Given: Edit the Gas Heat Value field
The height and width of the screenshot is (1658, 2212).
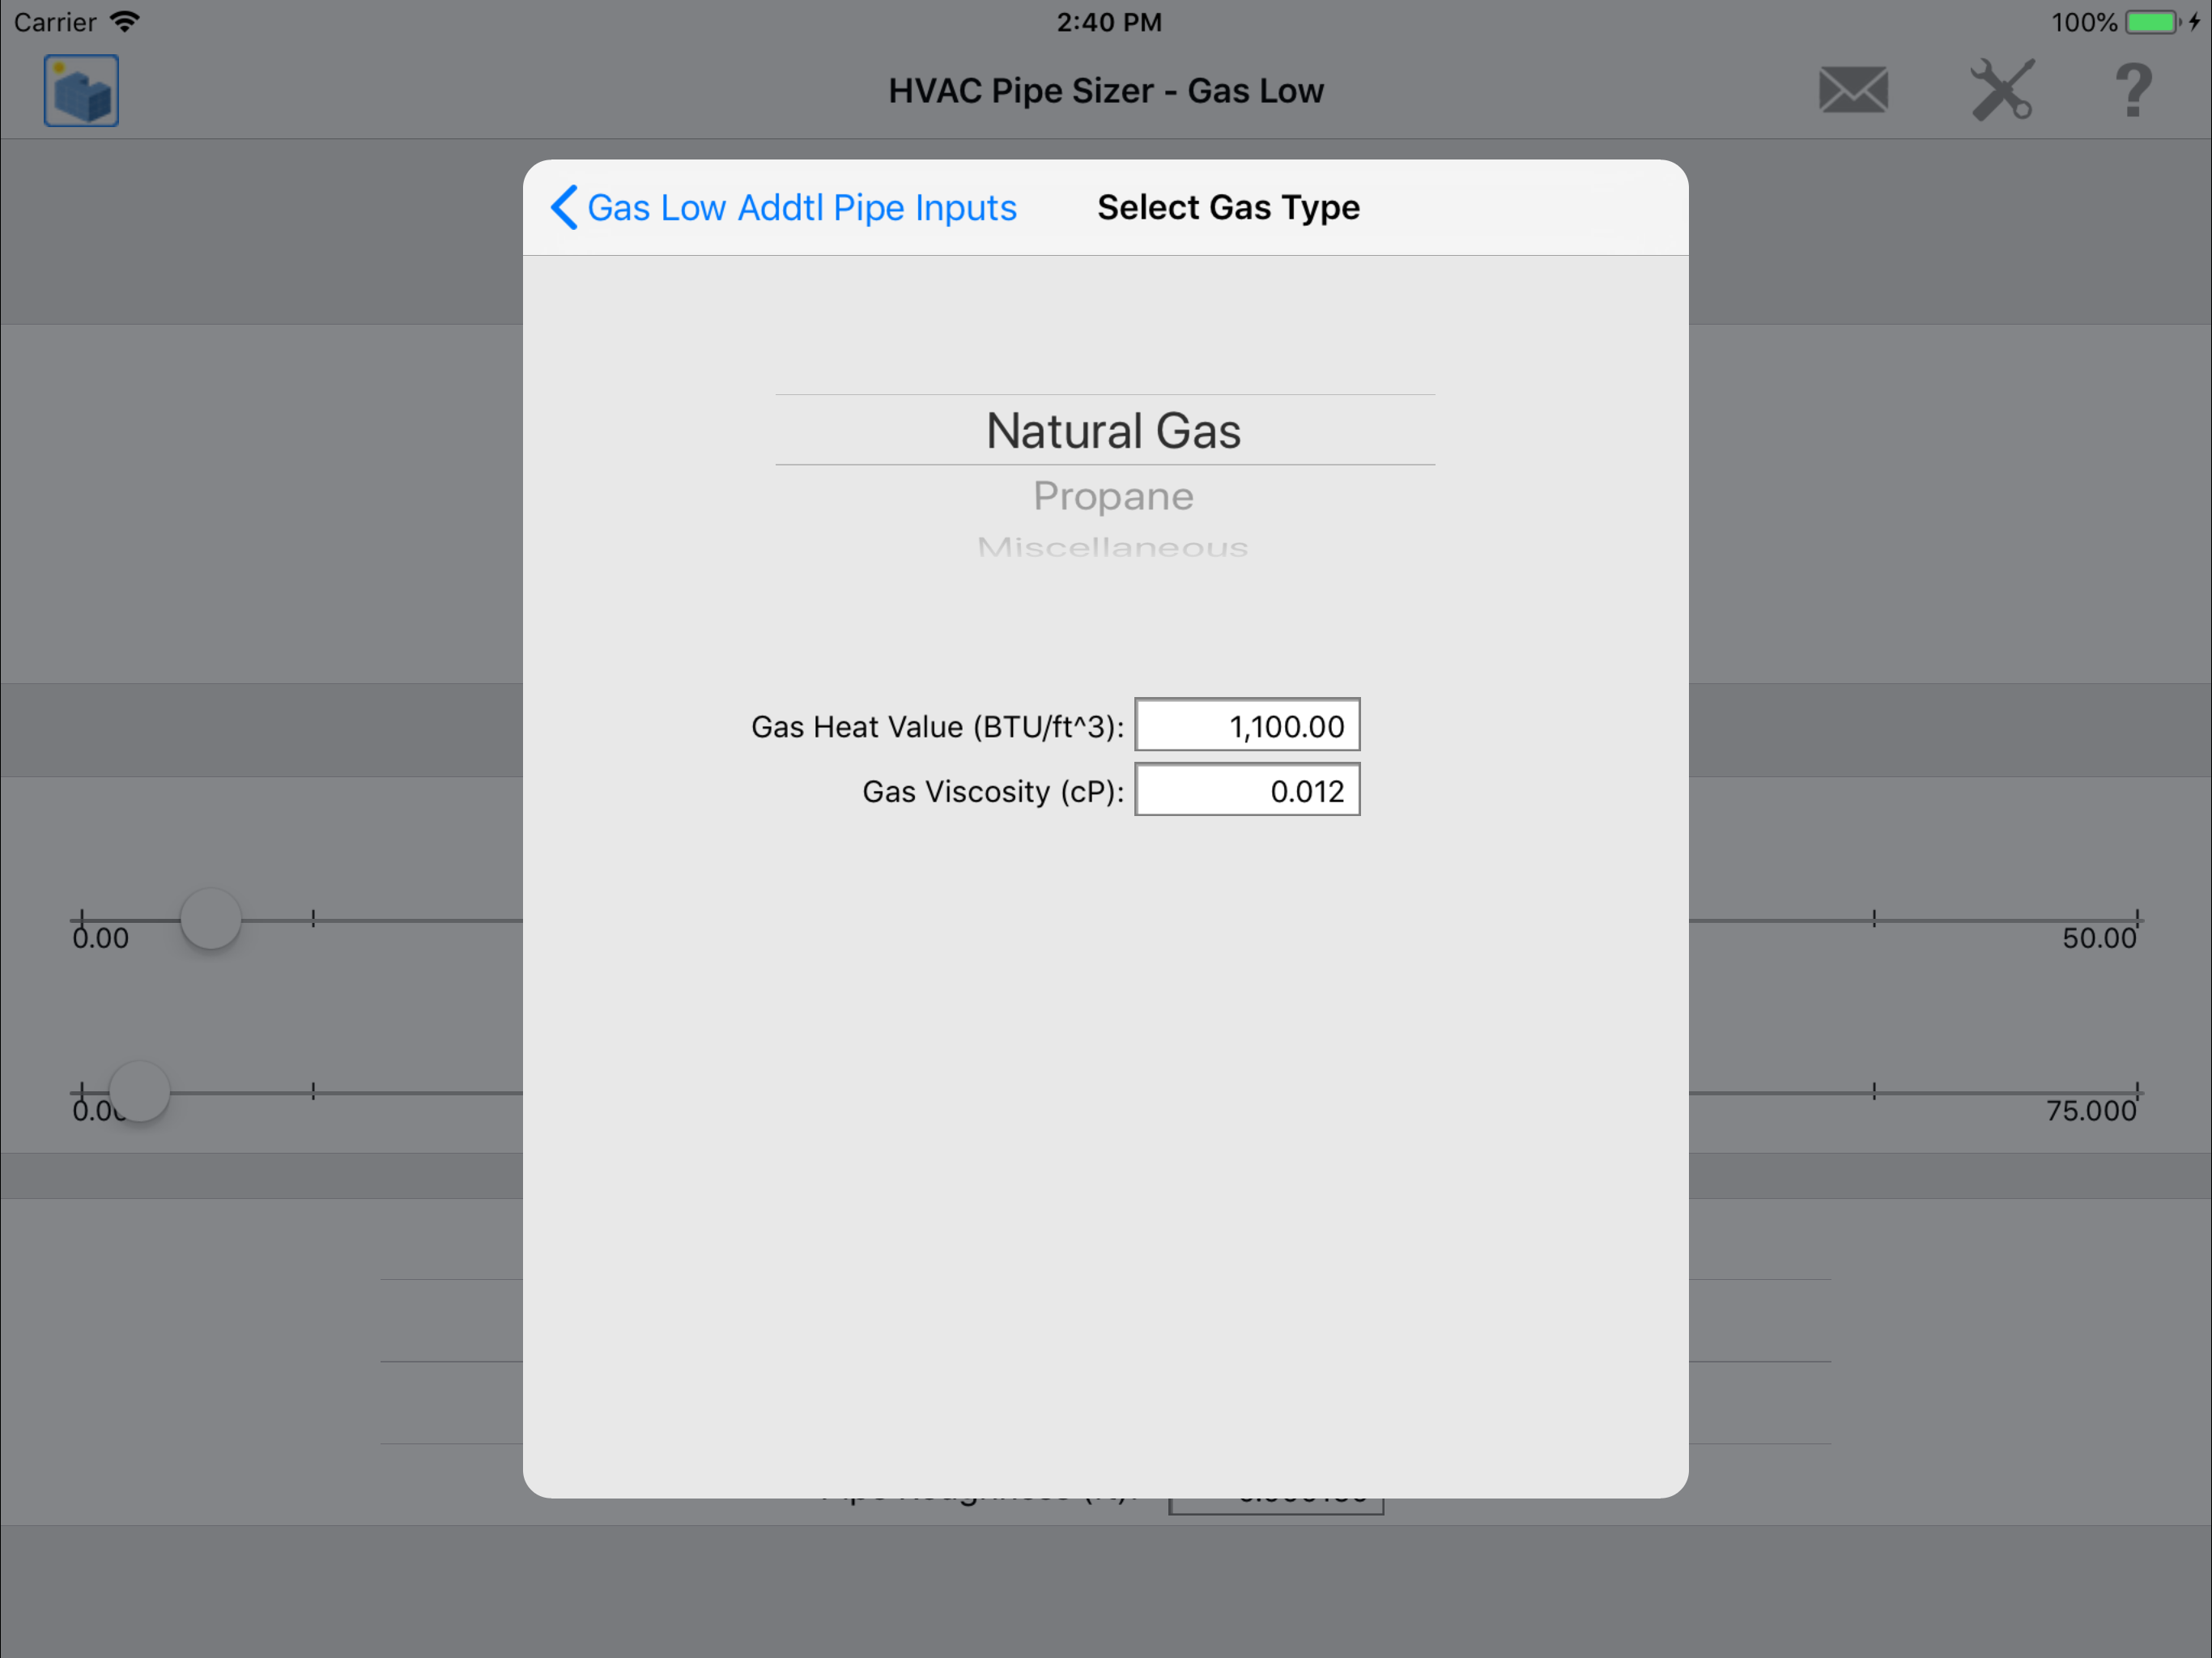Looking at the screenshot, I should point(1246,726).
